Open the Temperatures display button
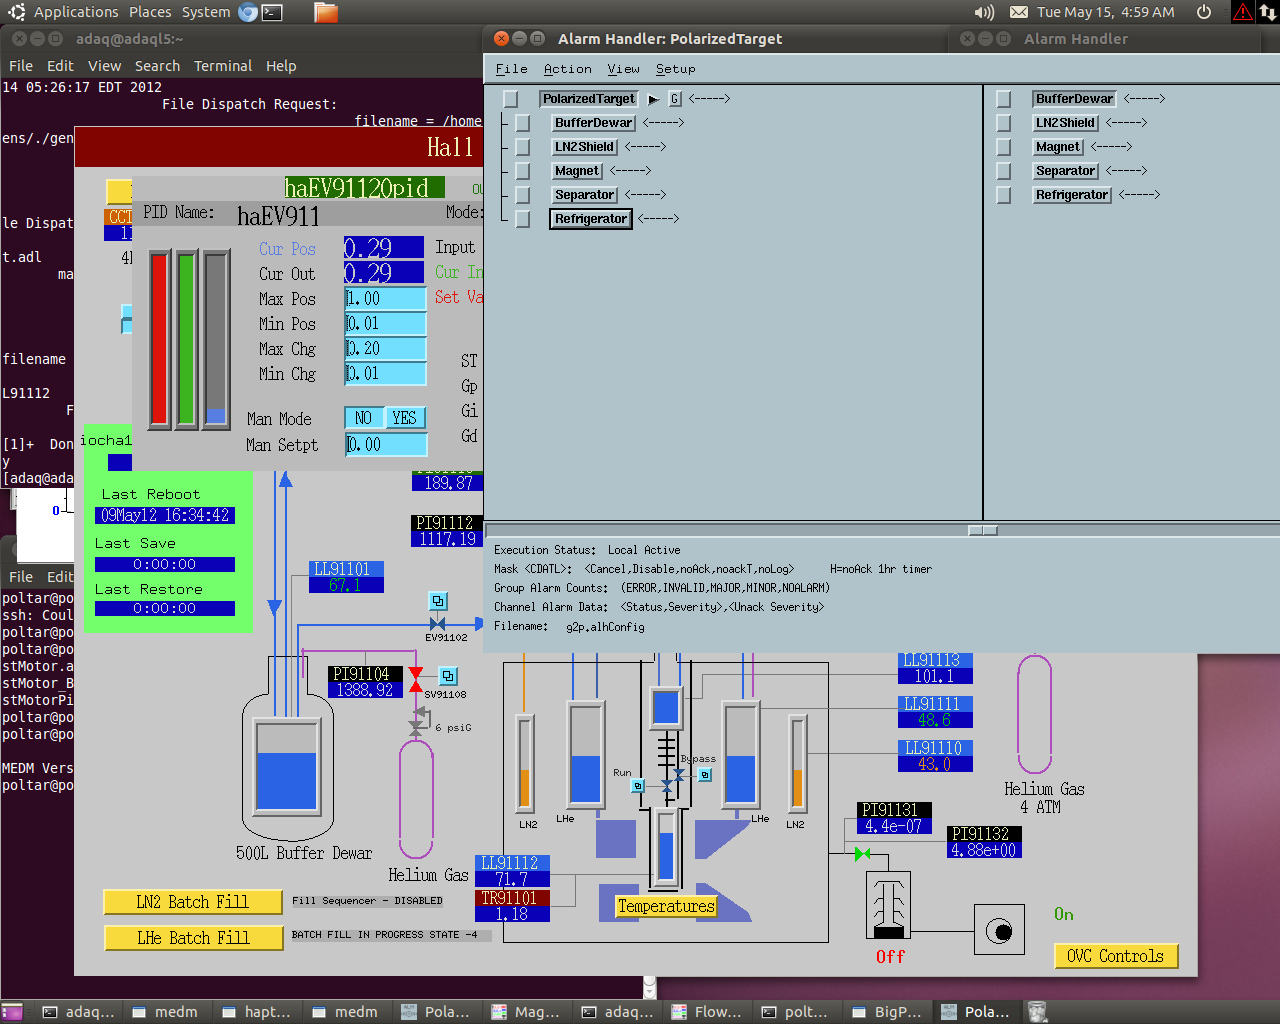The width and height of the screenshot is (1280, 1024). coord(666,906)
